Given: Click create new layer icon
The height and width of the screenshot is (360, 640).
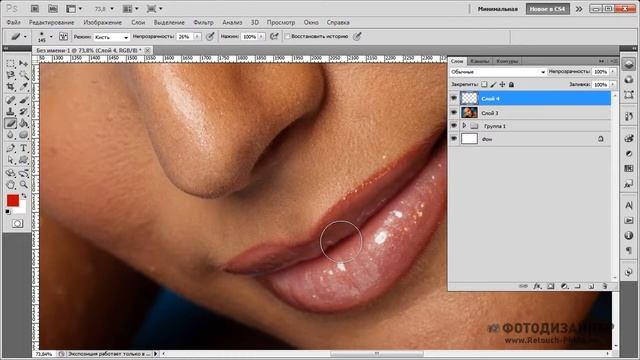Looking at the screenshot, I should click(x=591, y=287).
